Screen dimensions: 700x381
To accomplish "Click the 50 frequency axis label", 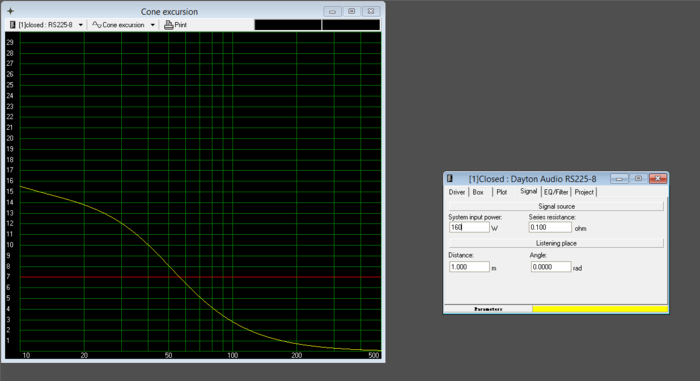I will [168, 356].
